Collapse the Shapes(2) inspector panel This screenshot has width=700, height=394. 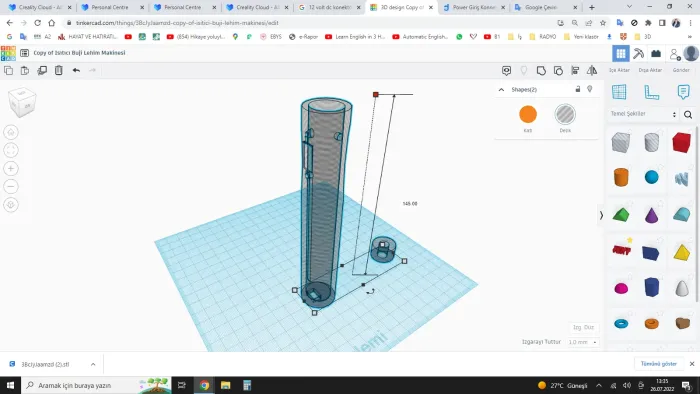(x=501, y=90)
